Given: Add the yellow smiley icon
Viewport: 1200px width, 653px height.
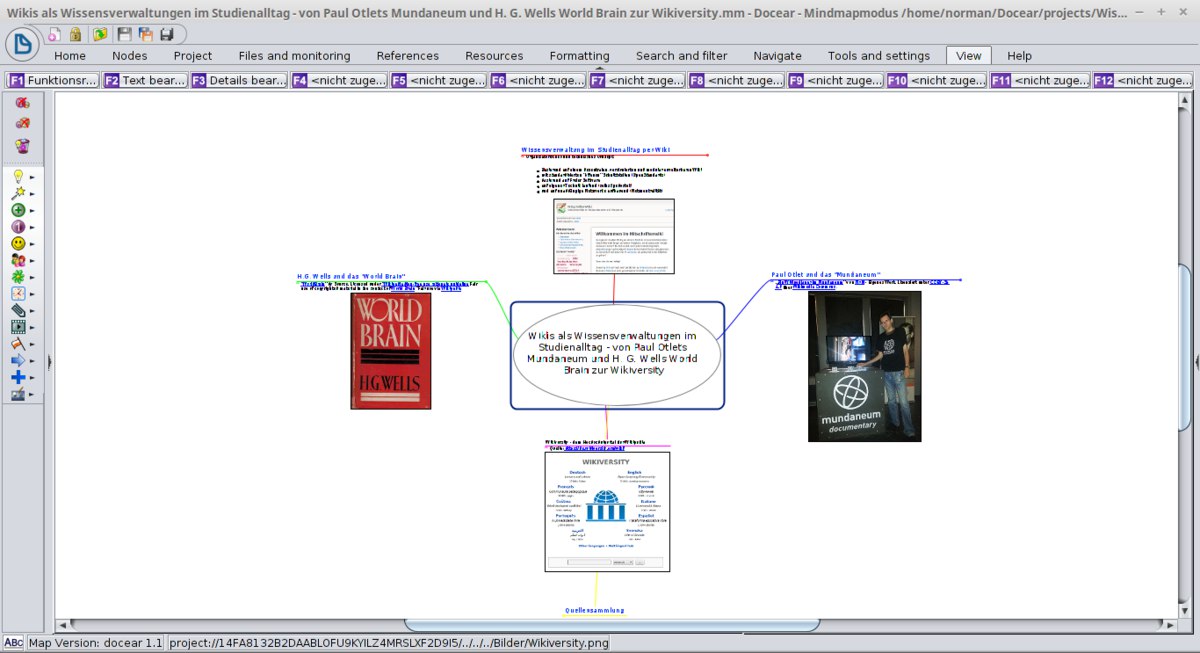Looking at the screenshot, I should pos(18,243).
